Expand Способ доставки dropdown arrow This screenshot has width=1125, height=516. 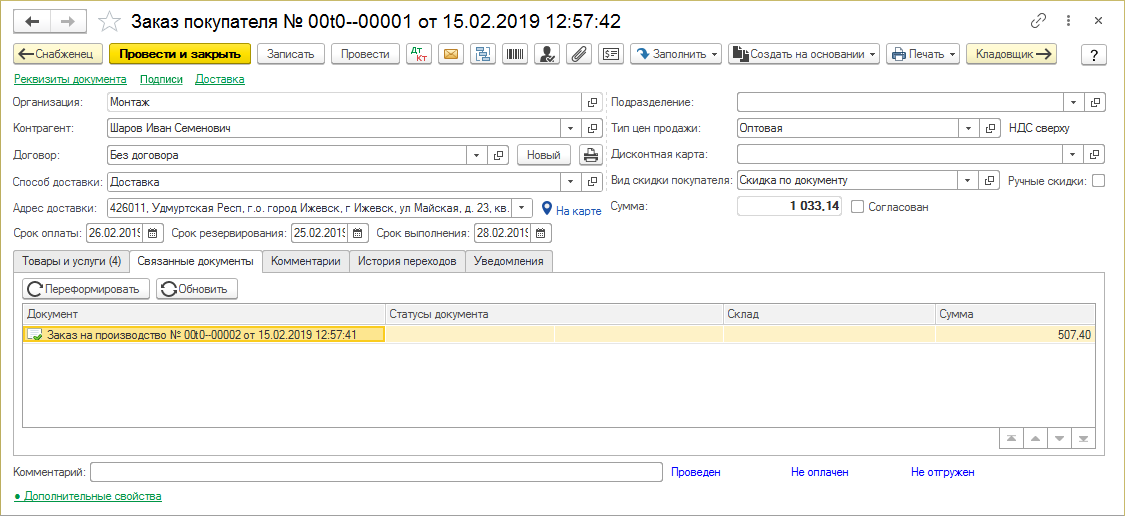pos(571,182)
